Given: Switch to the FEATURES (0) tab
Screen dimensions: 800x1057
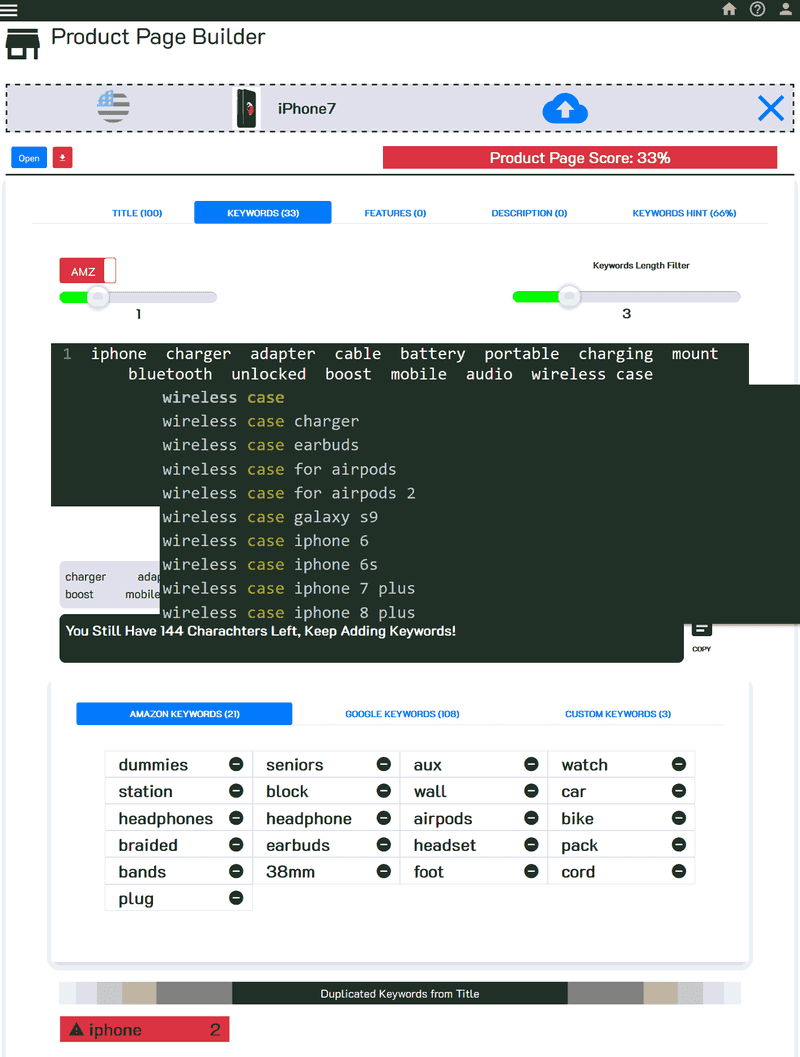Looking at the screenshot, I should tap(396, 212).
